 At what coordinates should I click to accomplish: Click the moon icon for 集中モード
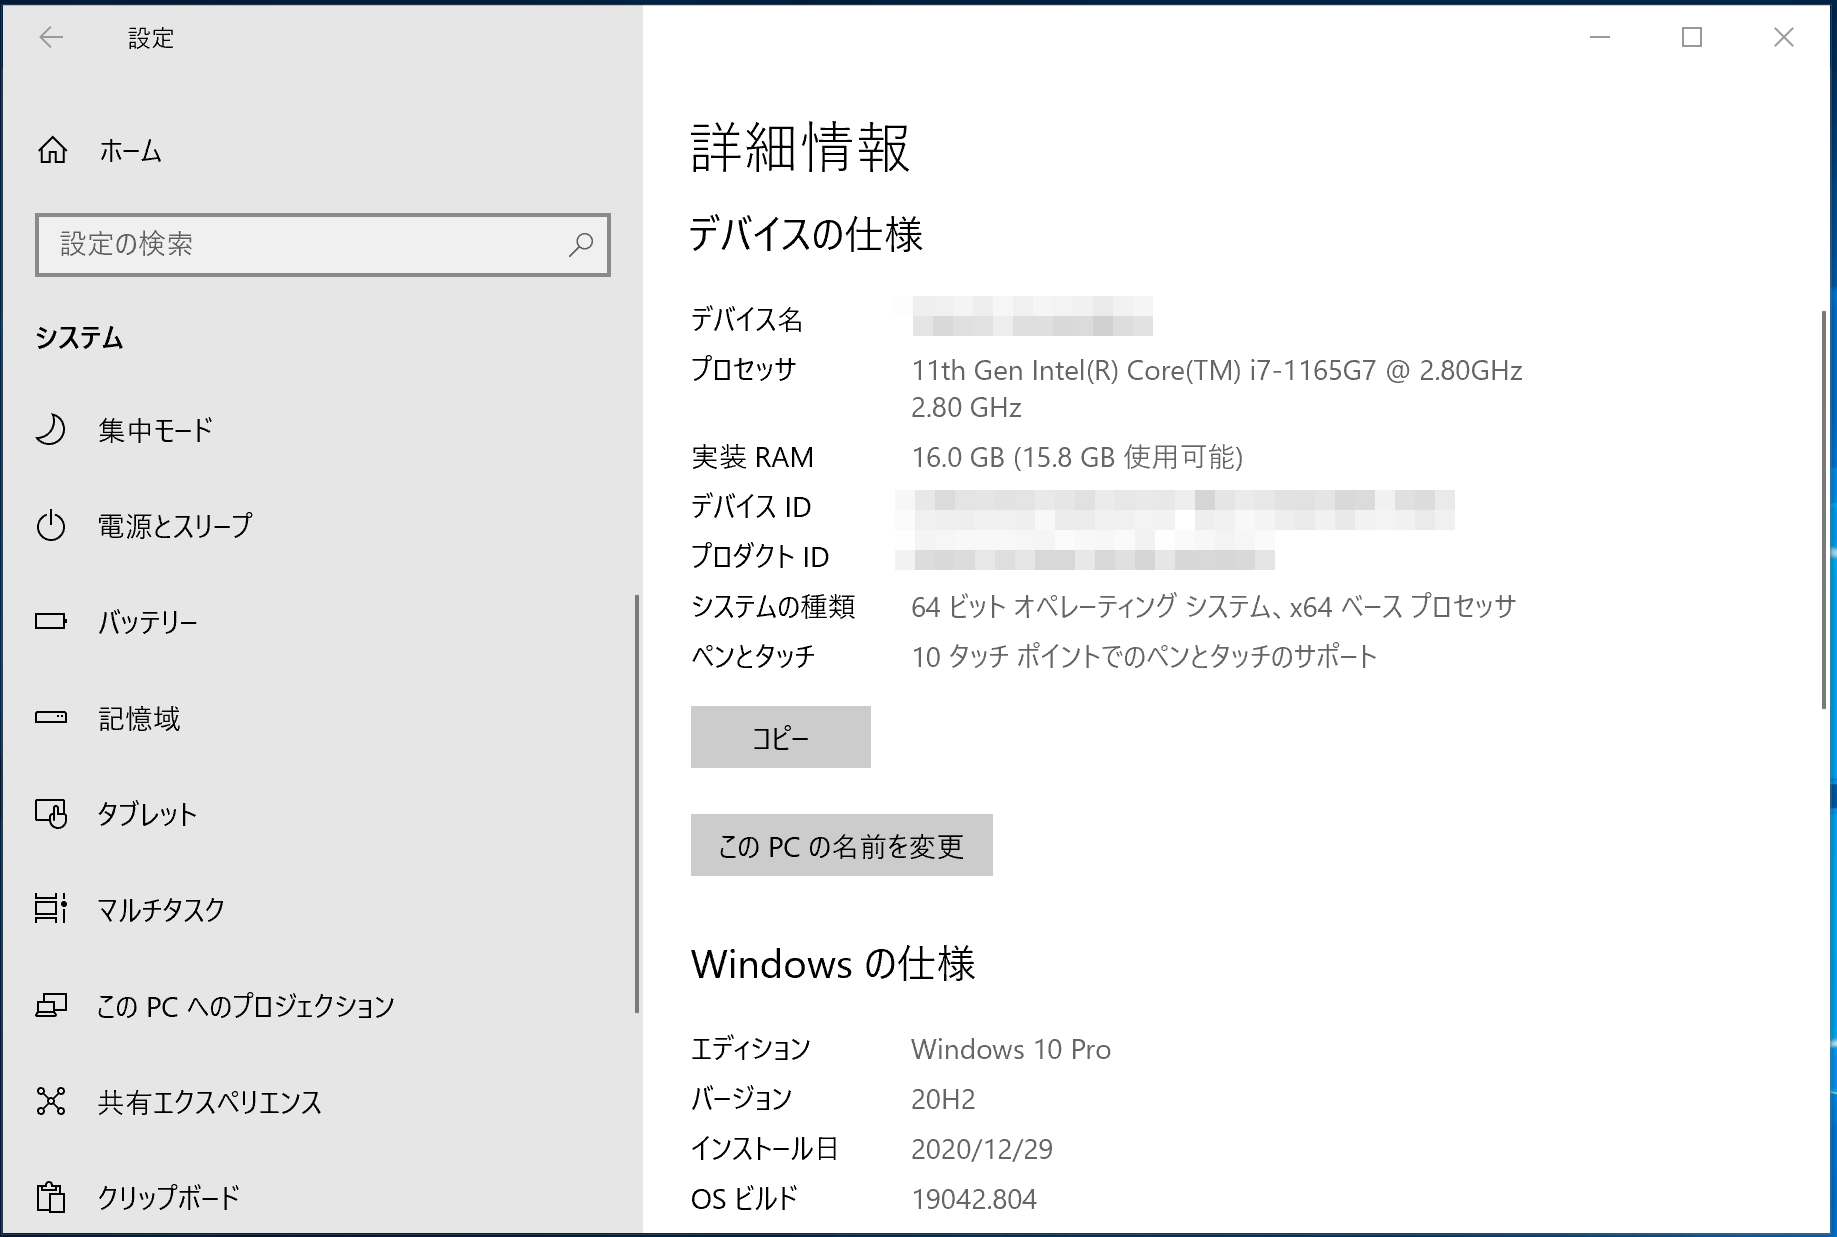[x=51, y=429]
